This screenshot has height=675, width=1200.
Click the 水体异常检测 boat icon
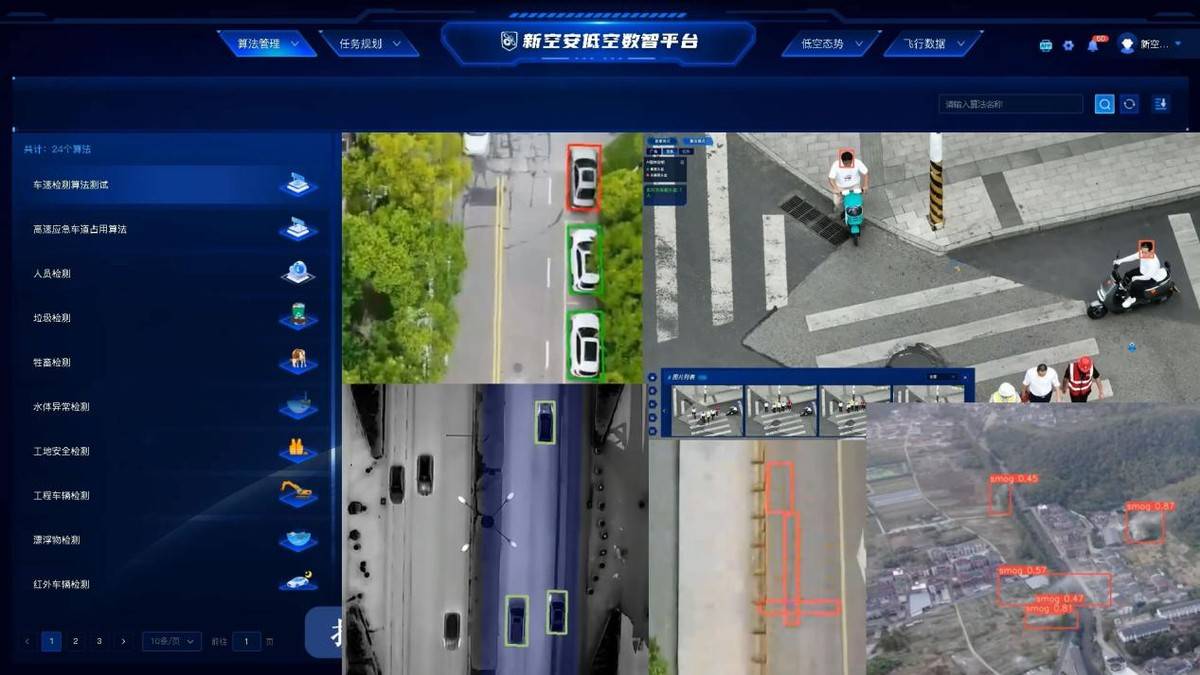tap(298, 406)
